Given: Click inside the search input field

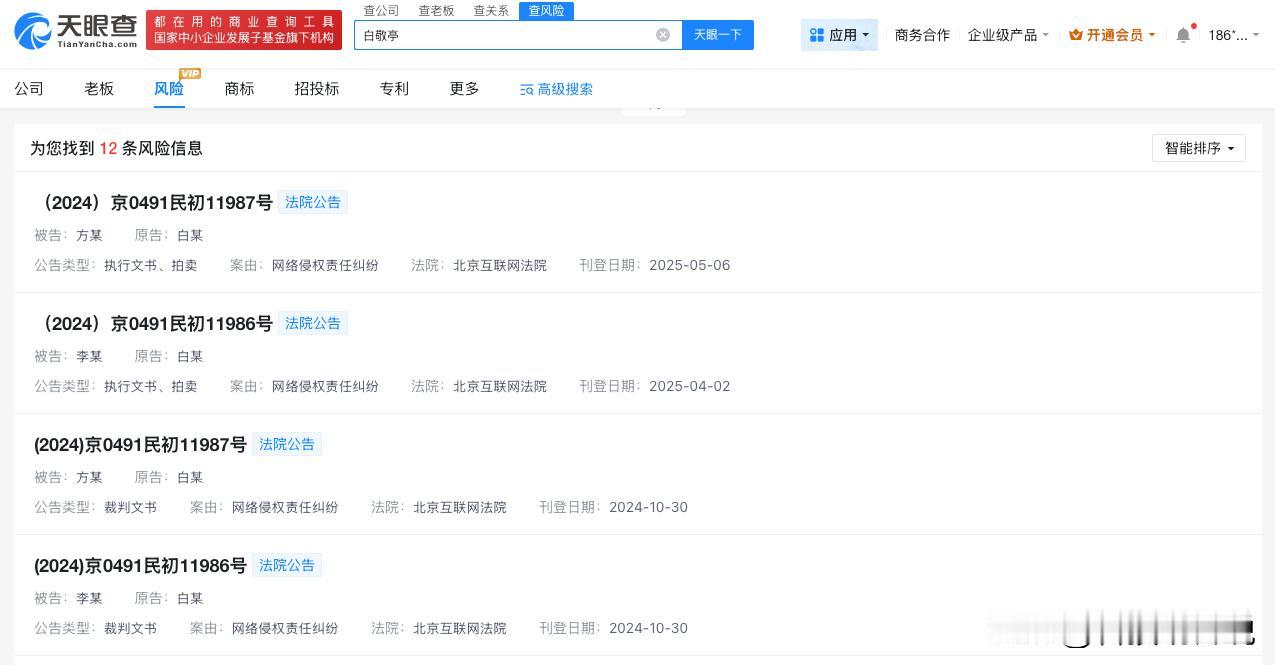Looking at the screenshot, I should coord(500,34).
